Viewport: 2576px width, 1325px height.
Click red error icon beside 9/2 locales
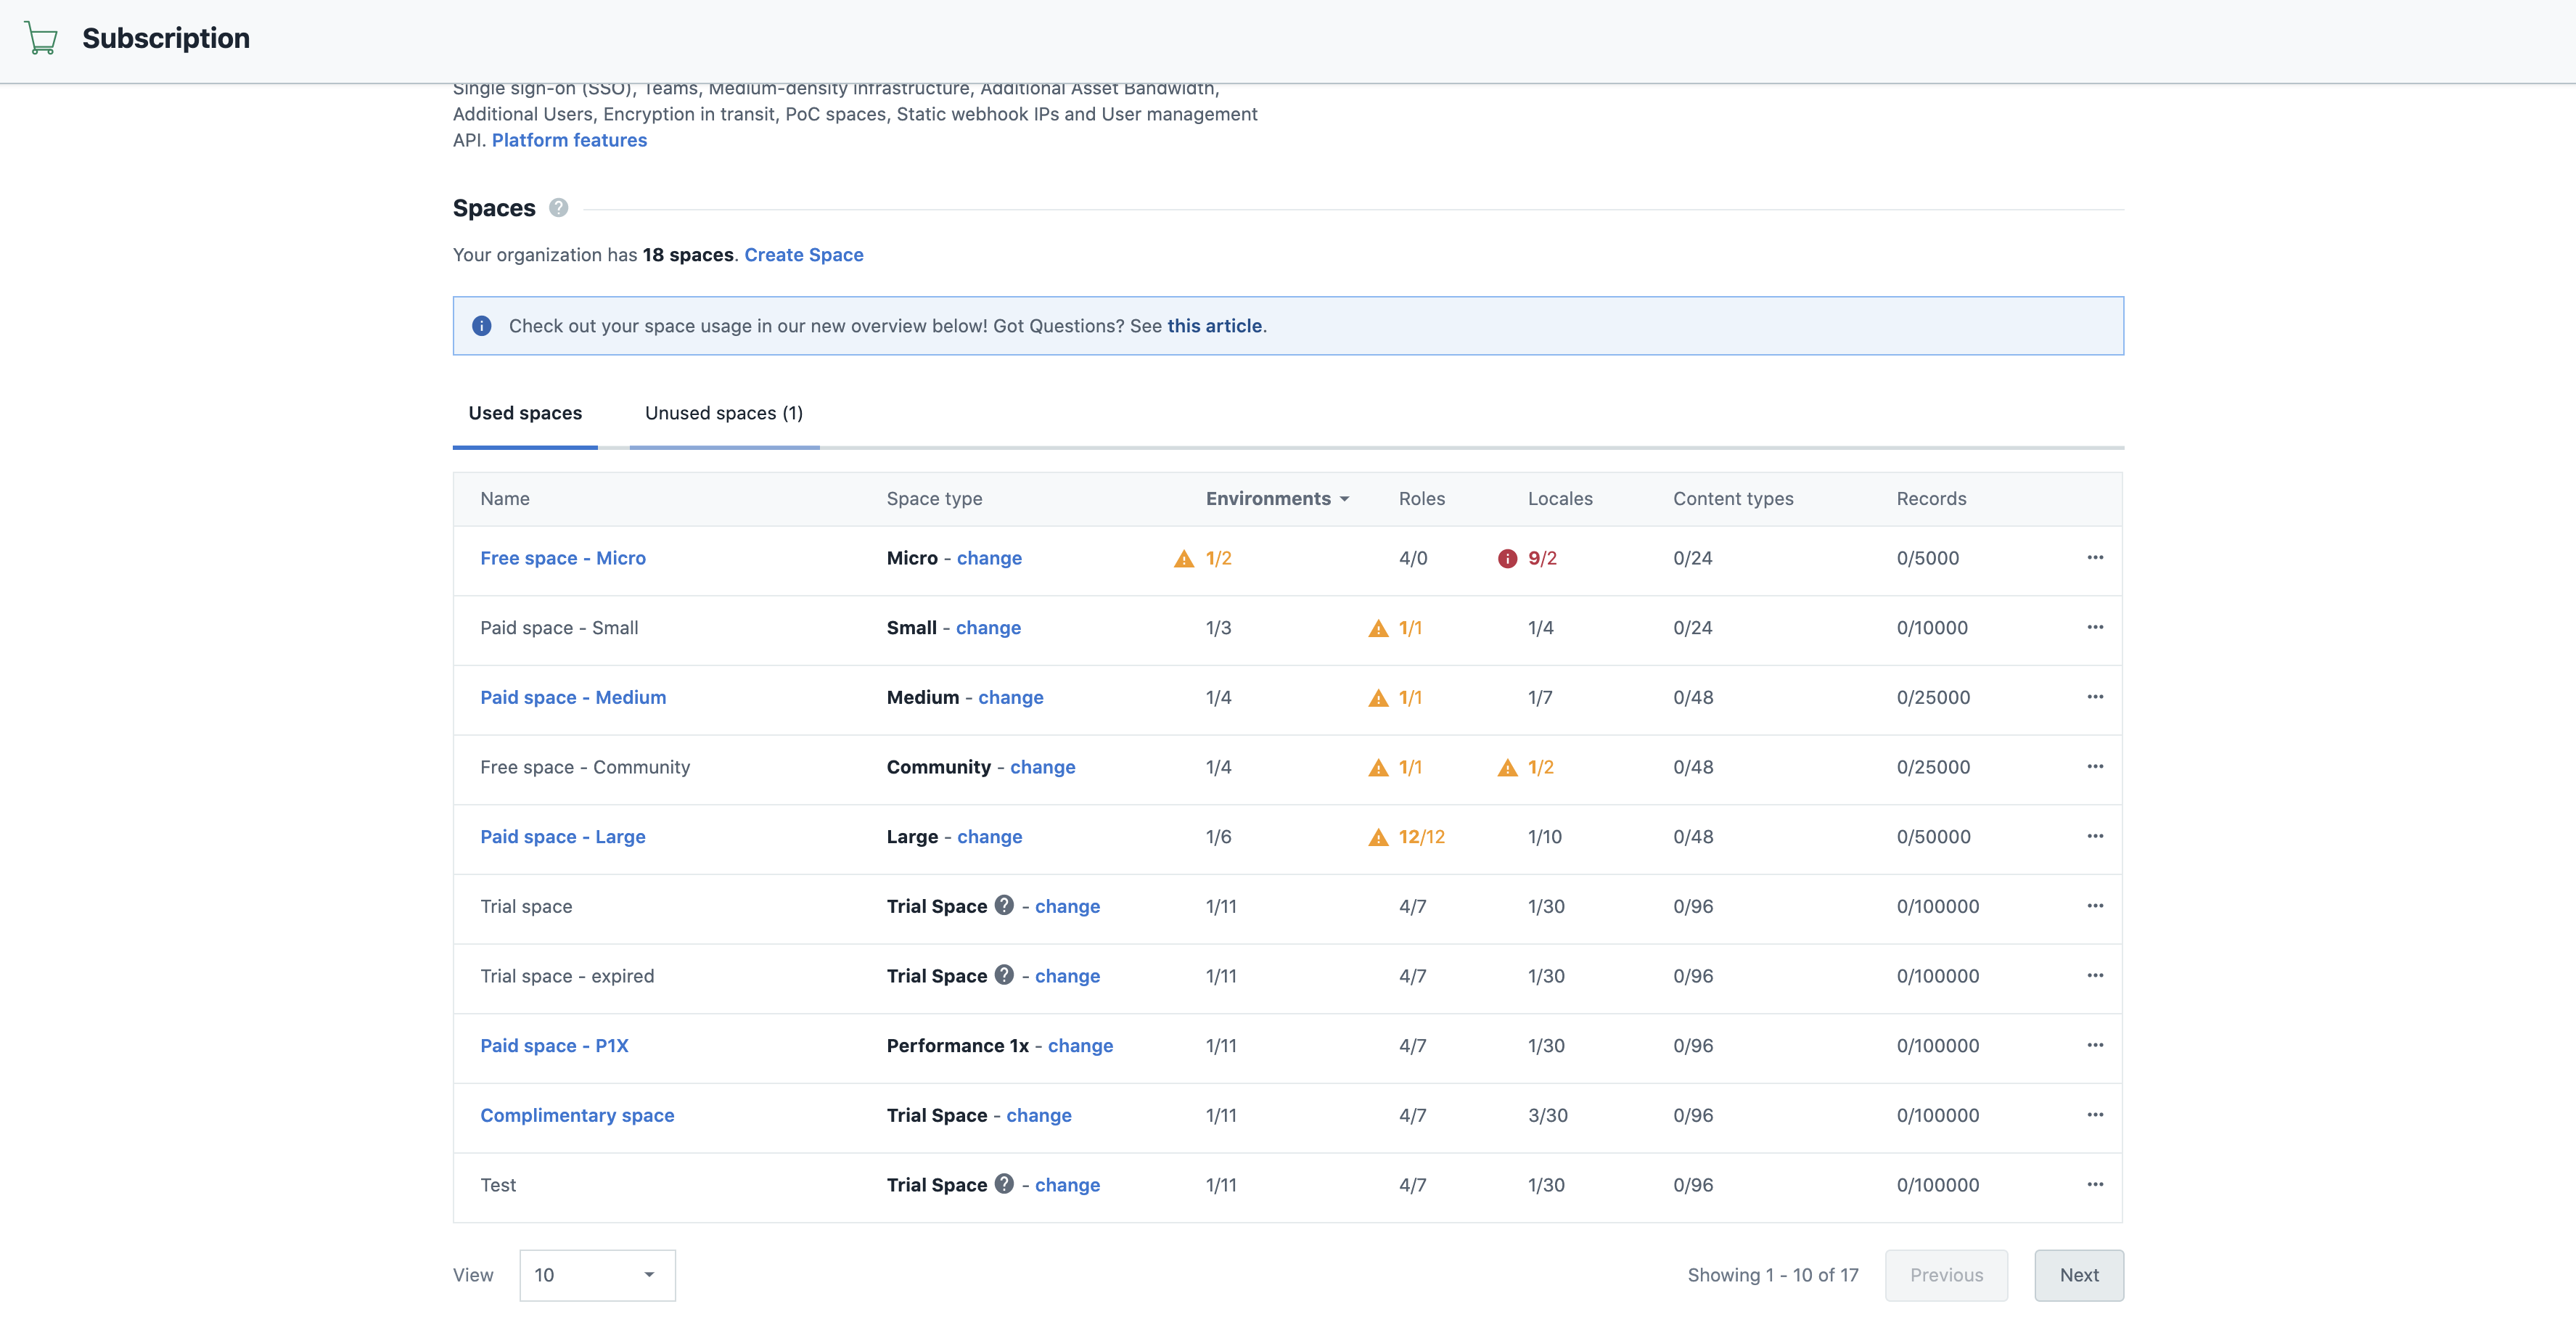1507,559
